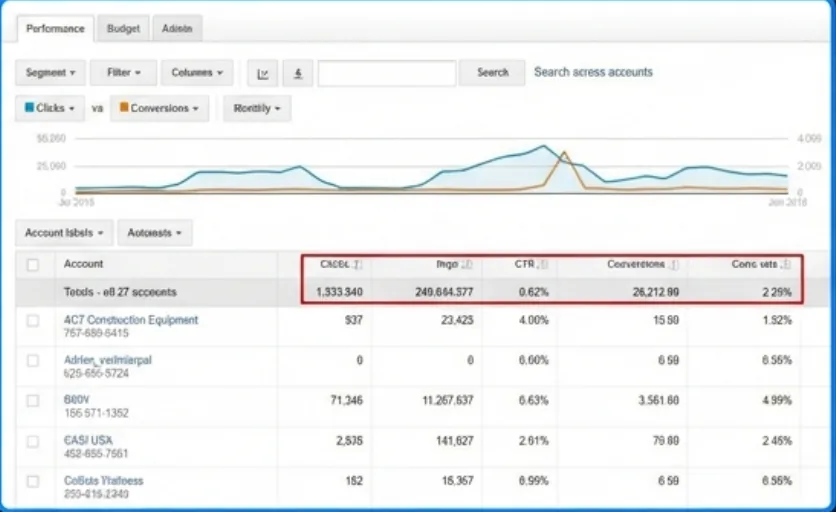Click the Conv. rate help icon
Viewport: 836px width, 512px height.
pyautogui.click(x=786, y=265)
